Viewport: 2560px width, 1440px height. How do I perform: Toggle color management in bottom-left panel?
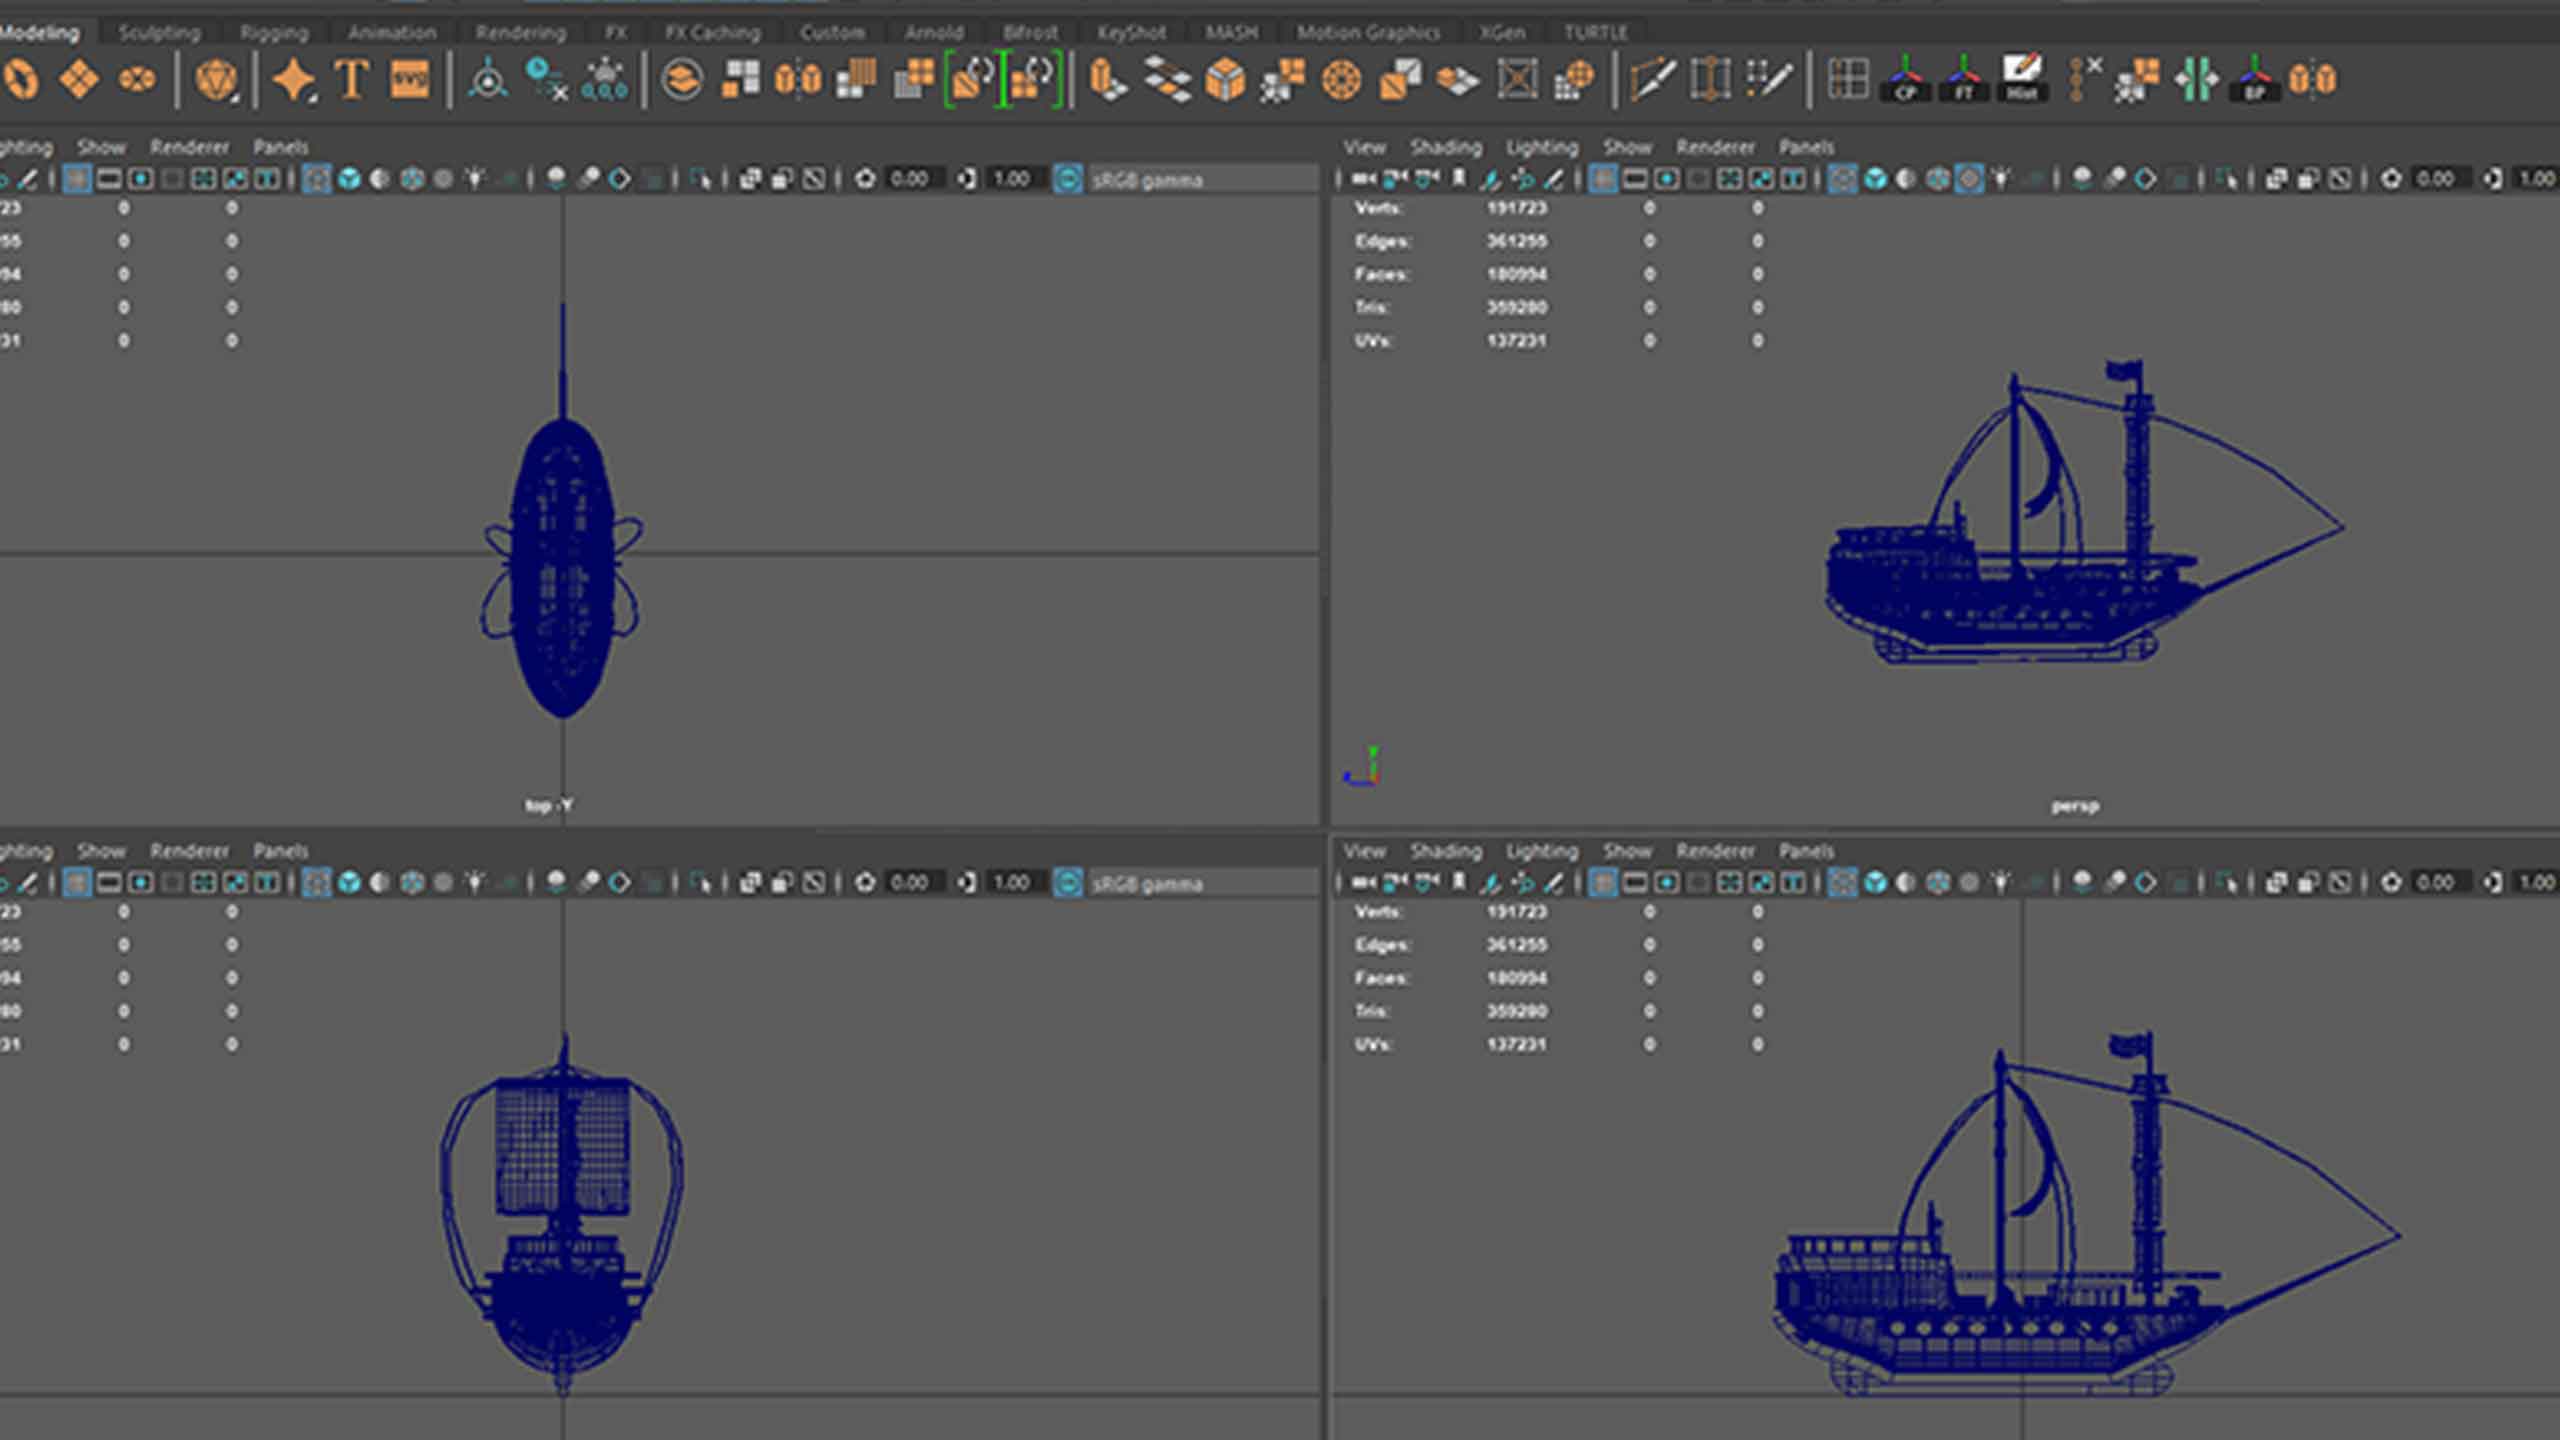point(1068,883)
